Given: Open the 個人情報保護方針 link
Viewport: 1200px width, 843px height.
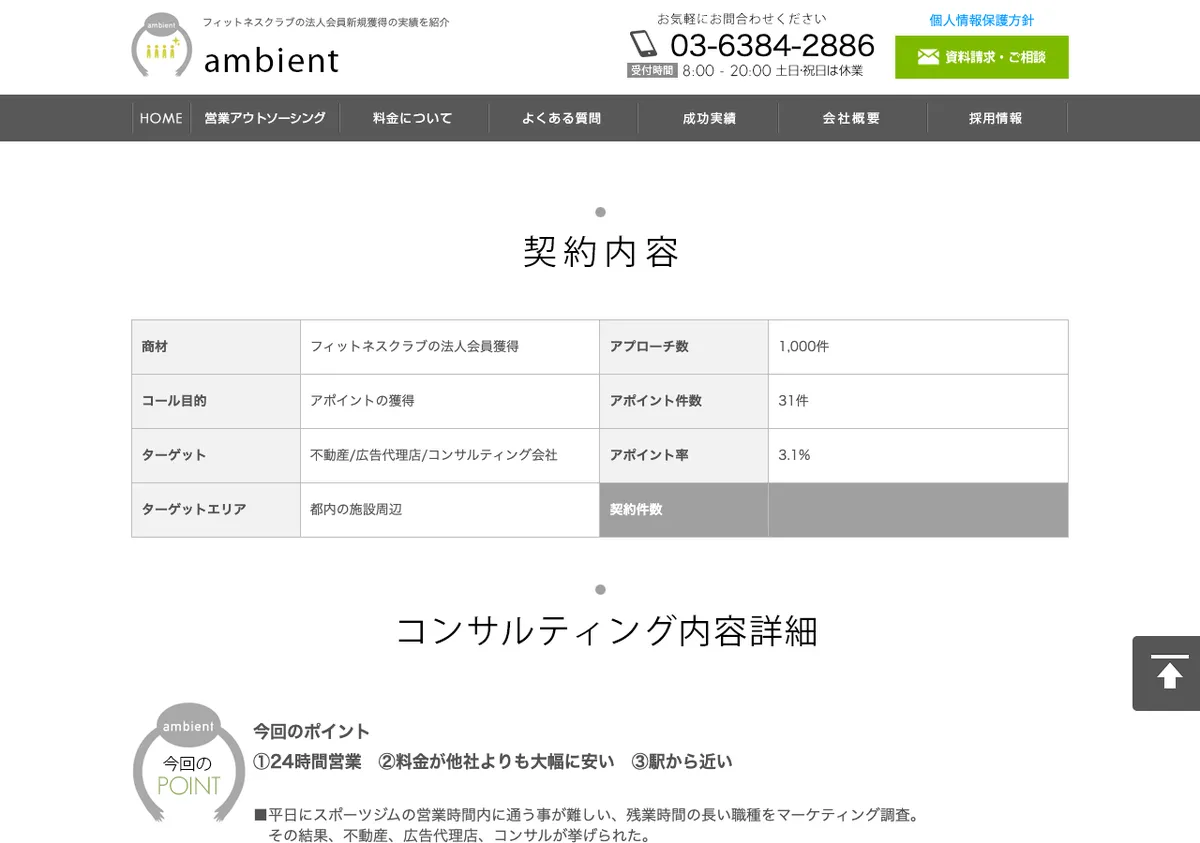Looking at the screenshot, I should (x=981, y=20).
